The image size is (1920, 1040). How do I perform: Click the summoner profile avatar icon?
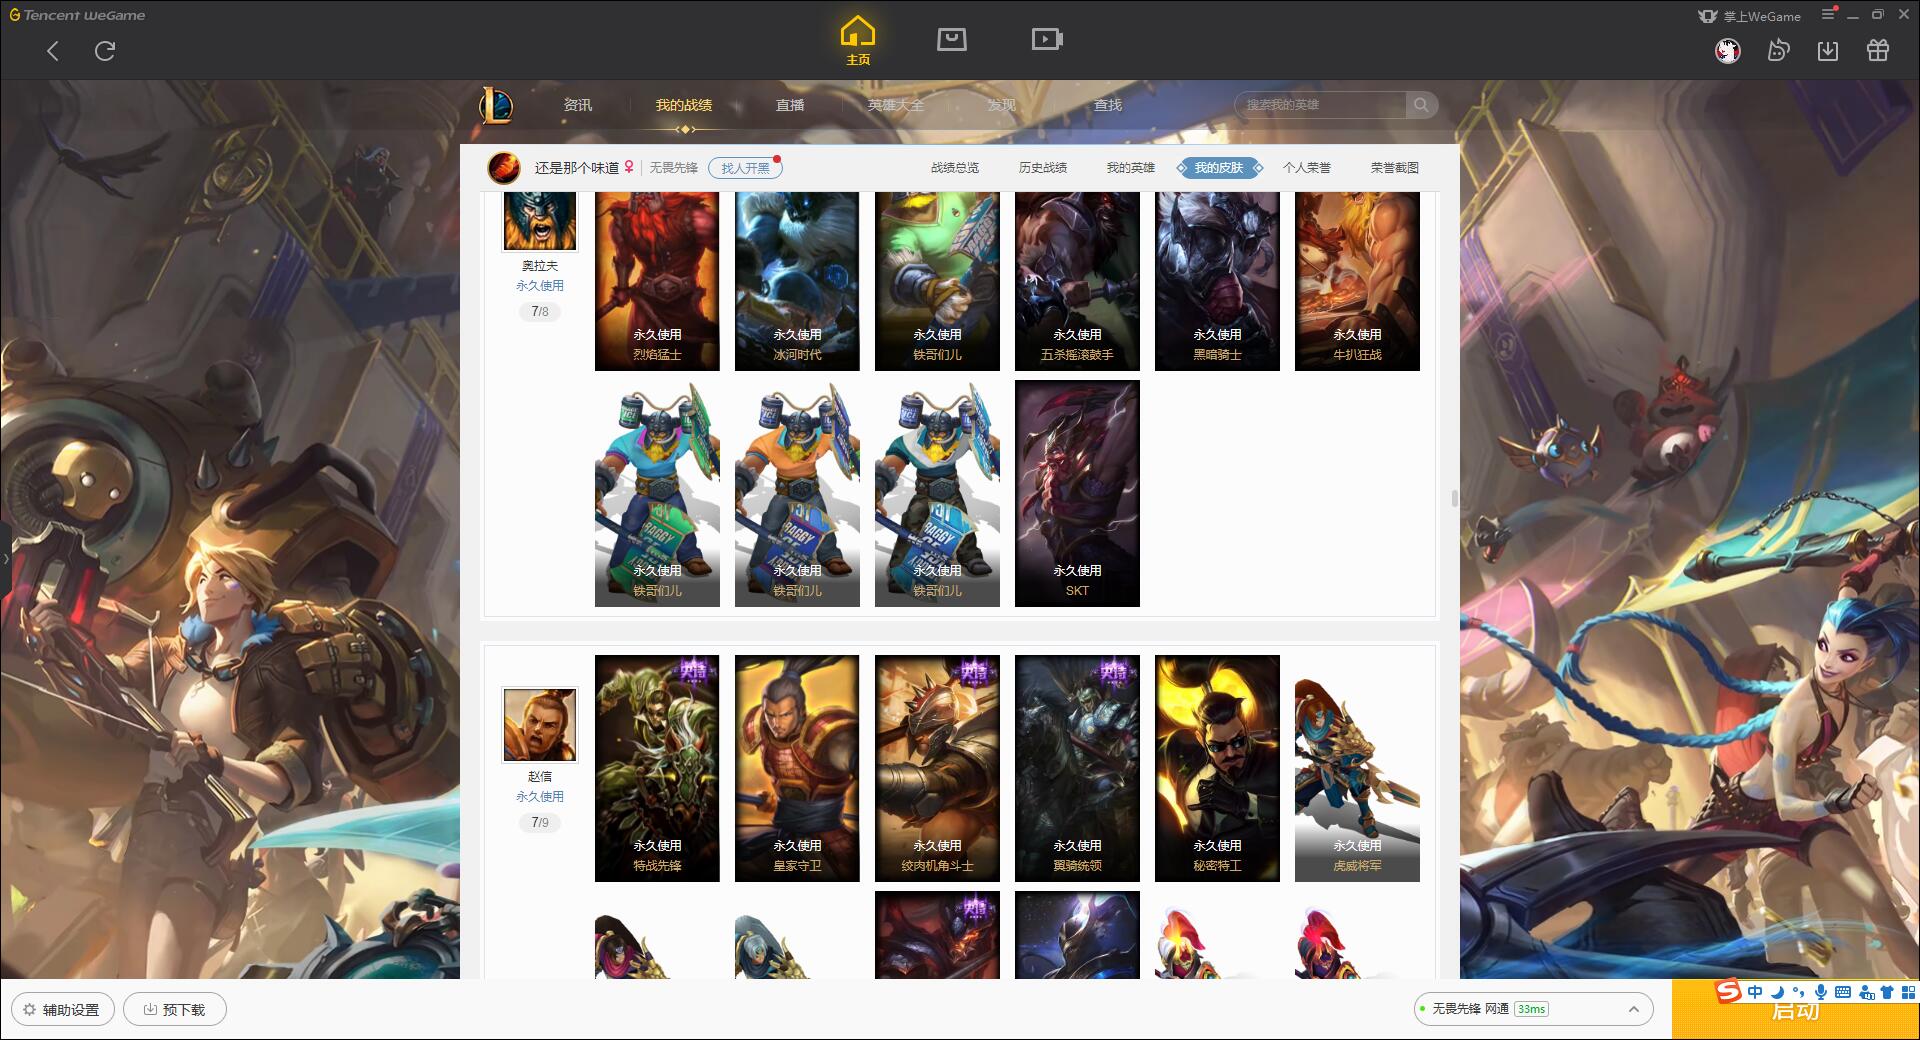click(504, 168)
